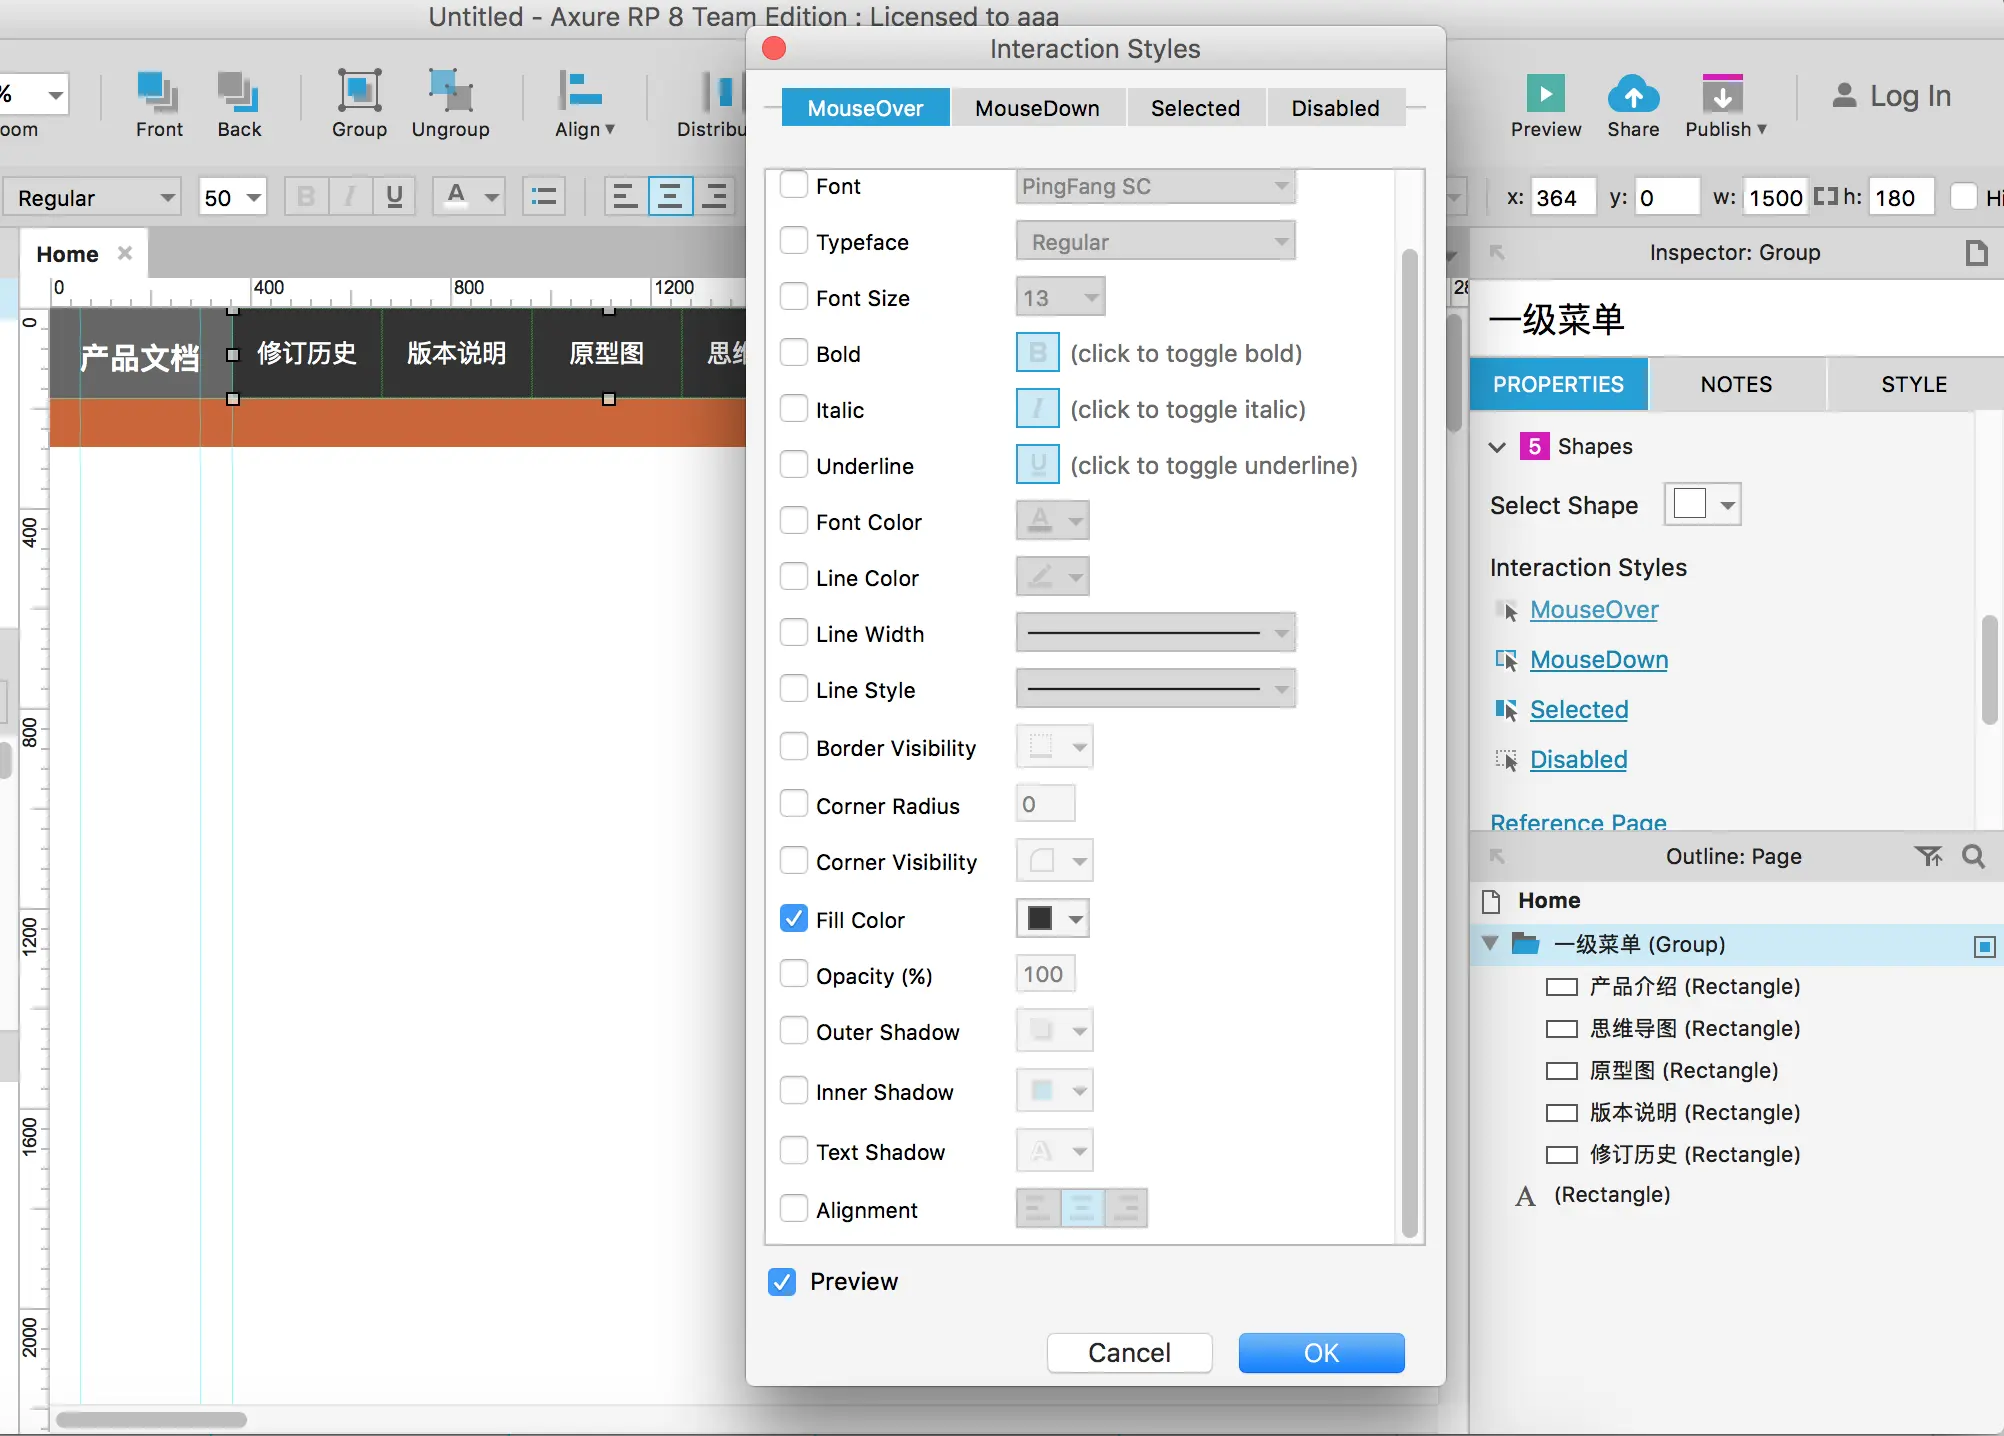Screen dimensions: 2004x1436
Task: Click the Publish icon in toolbar
Action: pyautogui.click(x=1722, y=94)
